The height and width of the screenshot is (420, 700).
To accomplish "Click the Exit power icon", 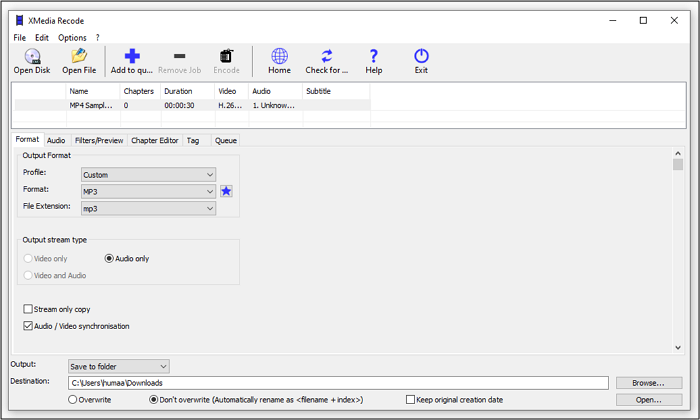I will click(x=421, y=56).
